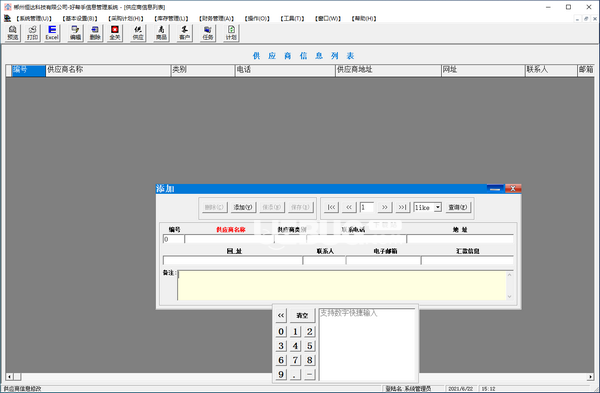Click the 网址 column header in list
Screen dimensions: 600x393
483,70
